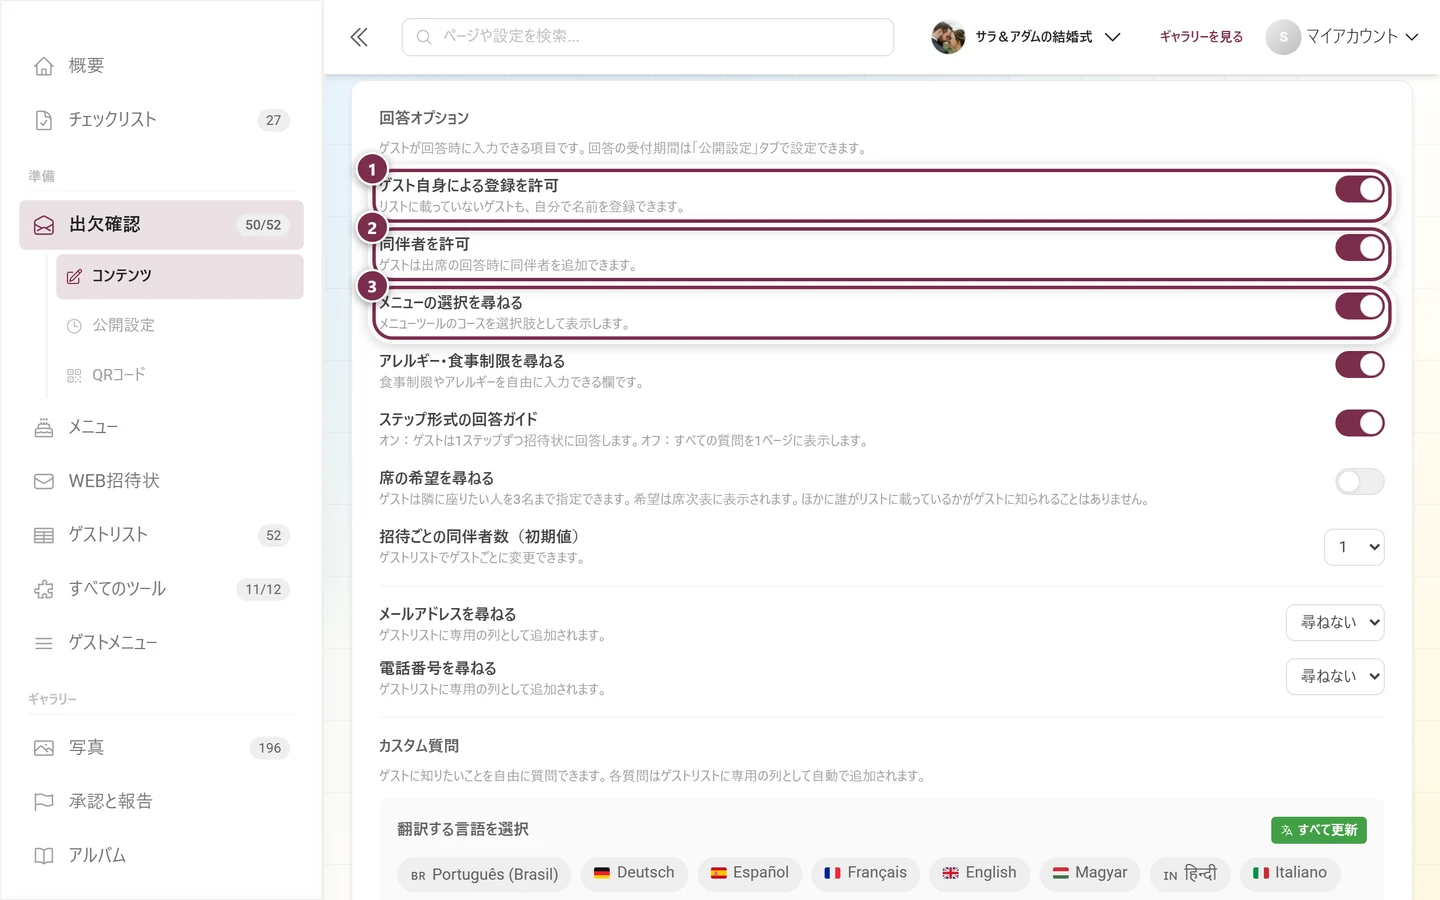Collapse the sidebar with double-chevron icon
The width and height of the screenshot is (1440, 900).
click(x=359, y=37)
